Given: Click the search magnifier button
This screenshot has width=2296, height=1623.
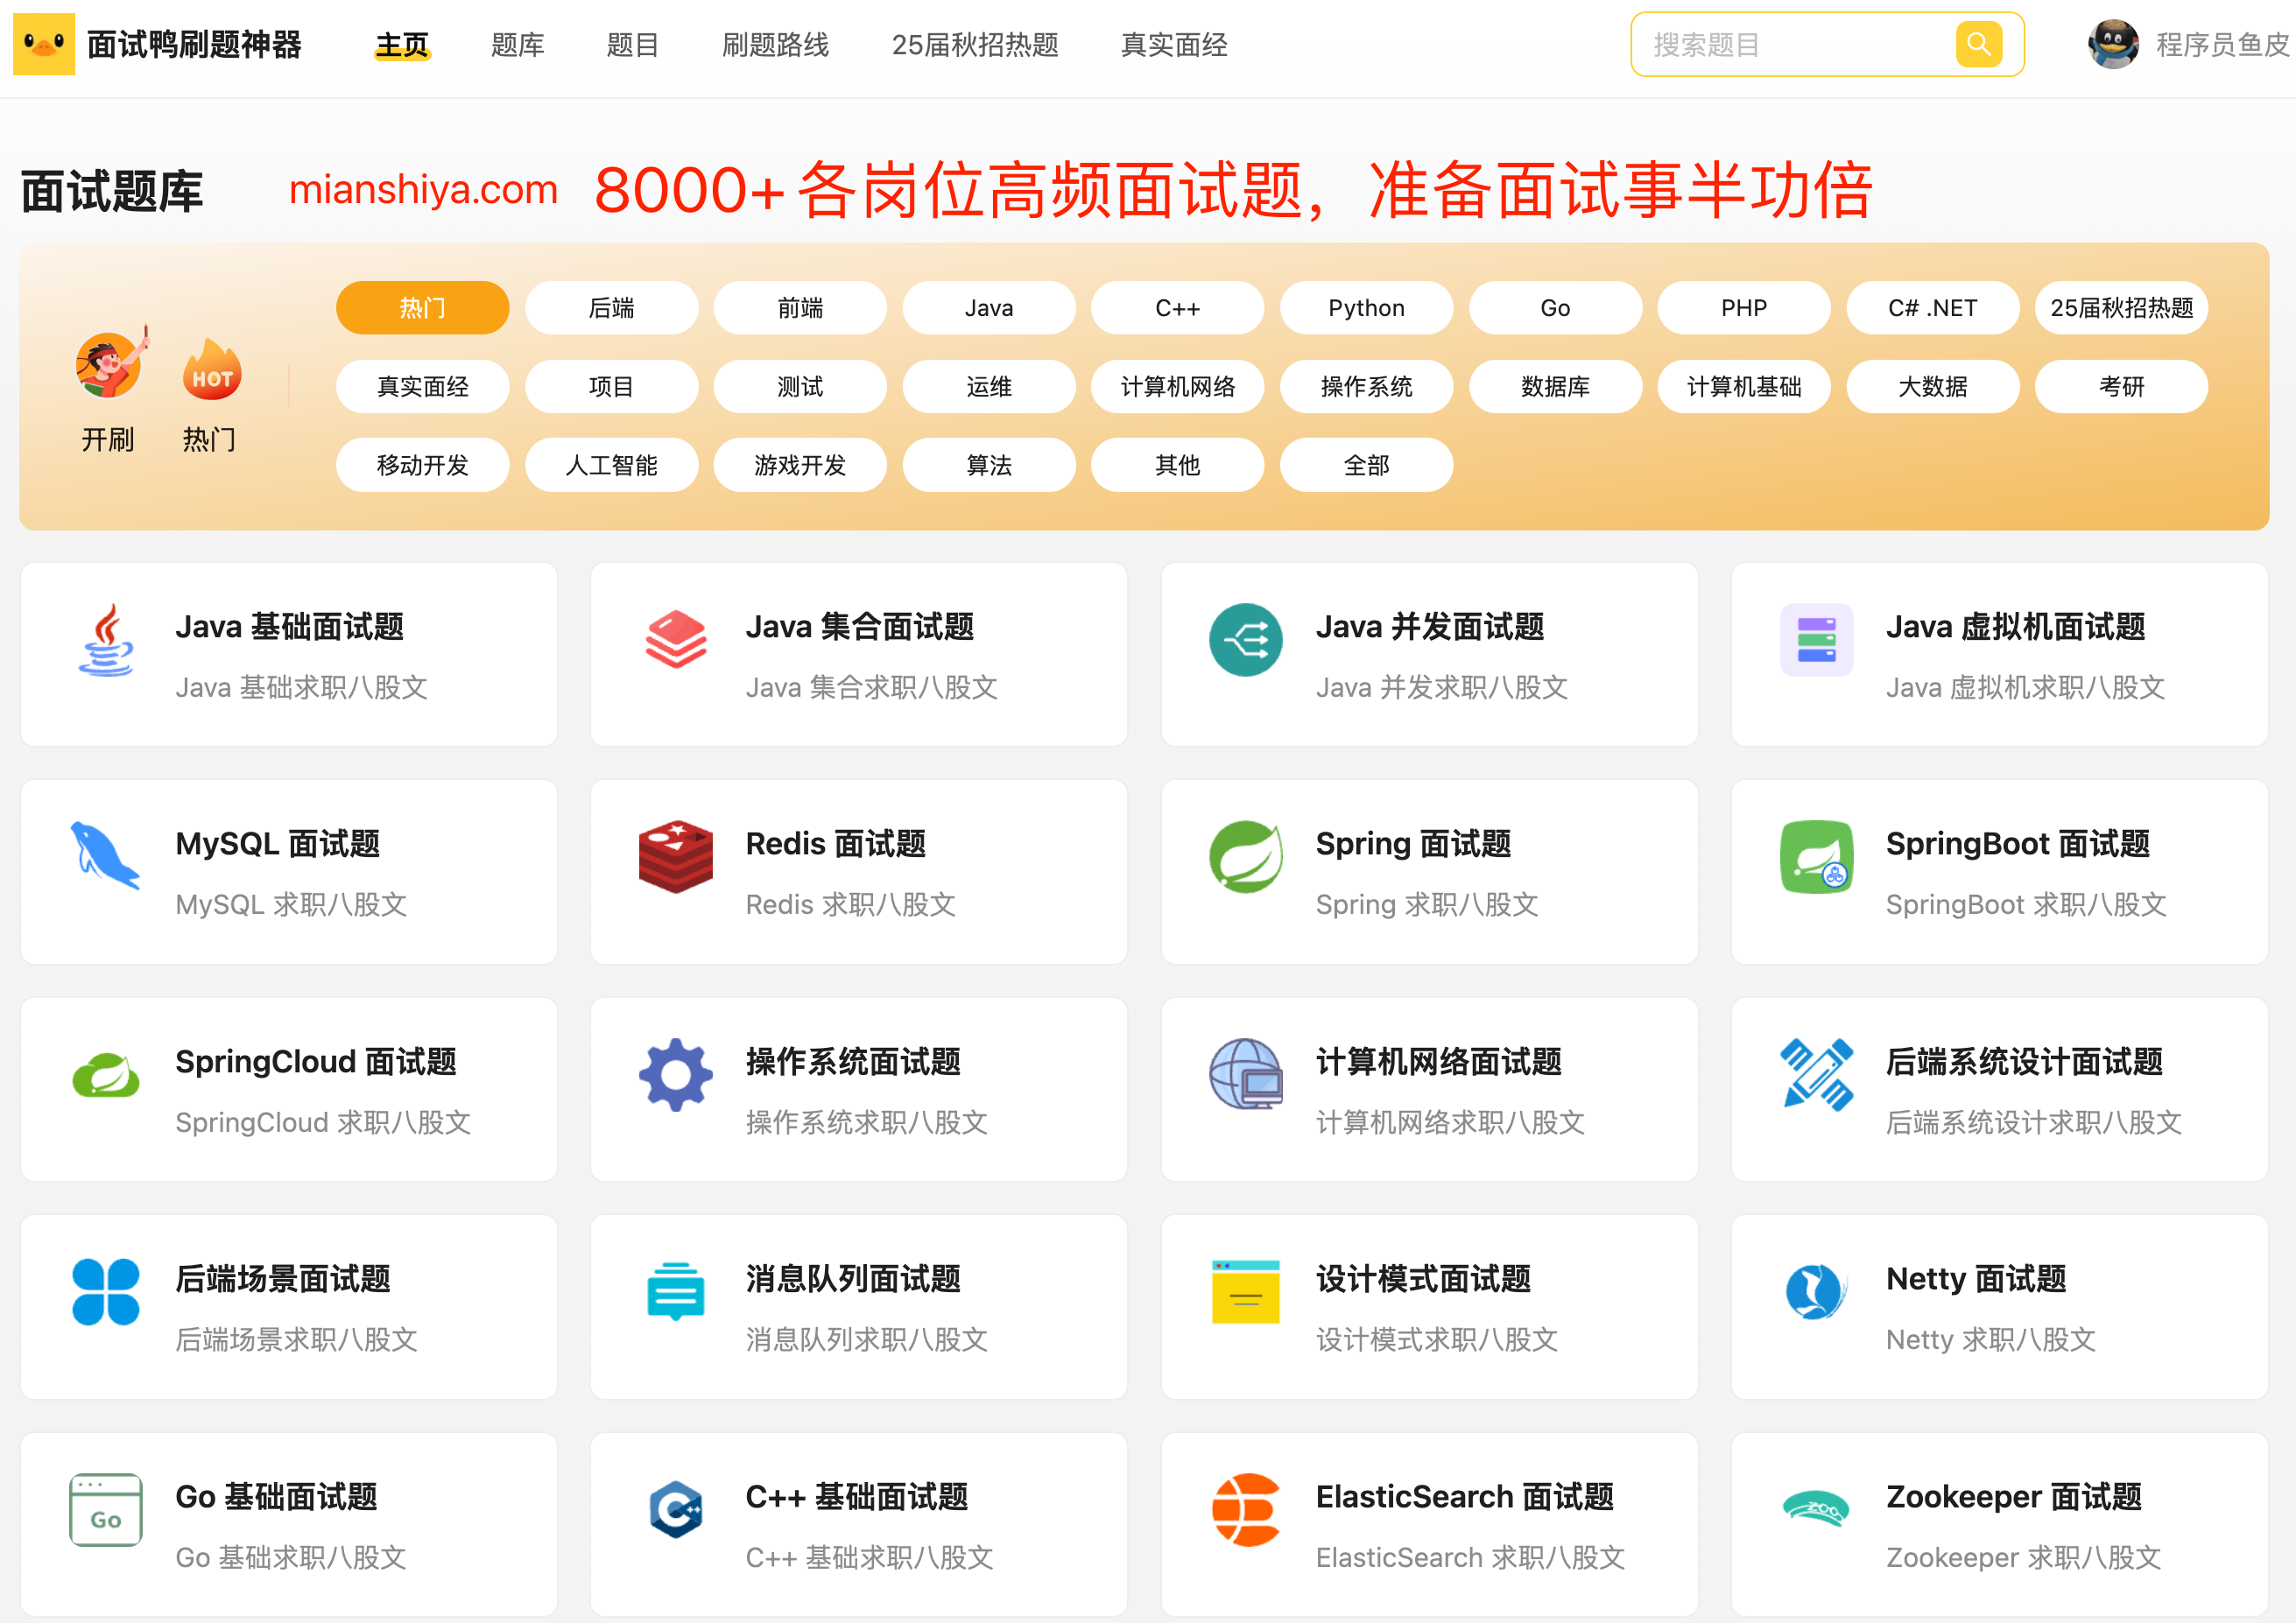Looking at the screenshot, I should pos(1978,44).
